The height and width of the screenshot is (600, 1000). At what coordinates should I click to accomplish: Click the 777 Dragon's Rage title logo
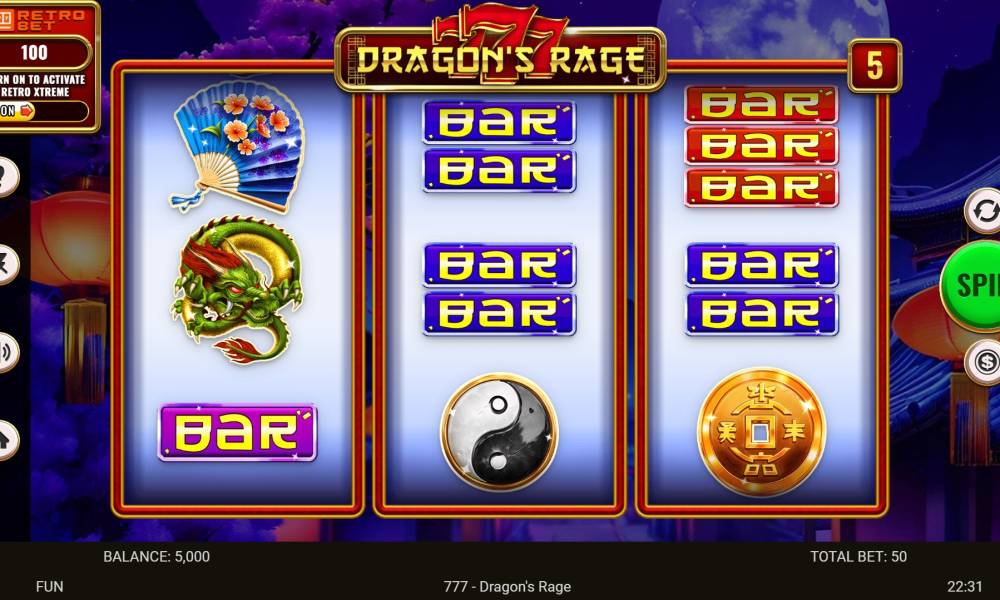(501, 50)
